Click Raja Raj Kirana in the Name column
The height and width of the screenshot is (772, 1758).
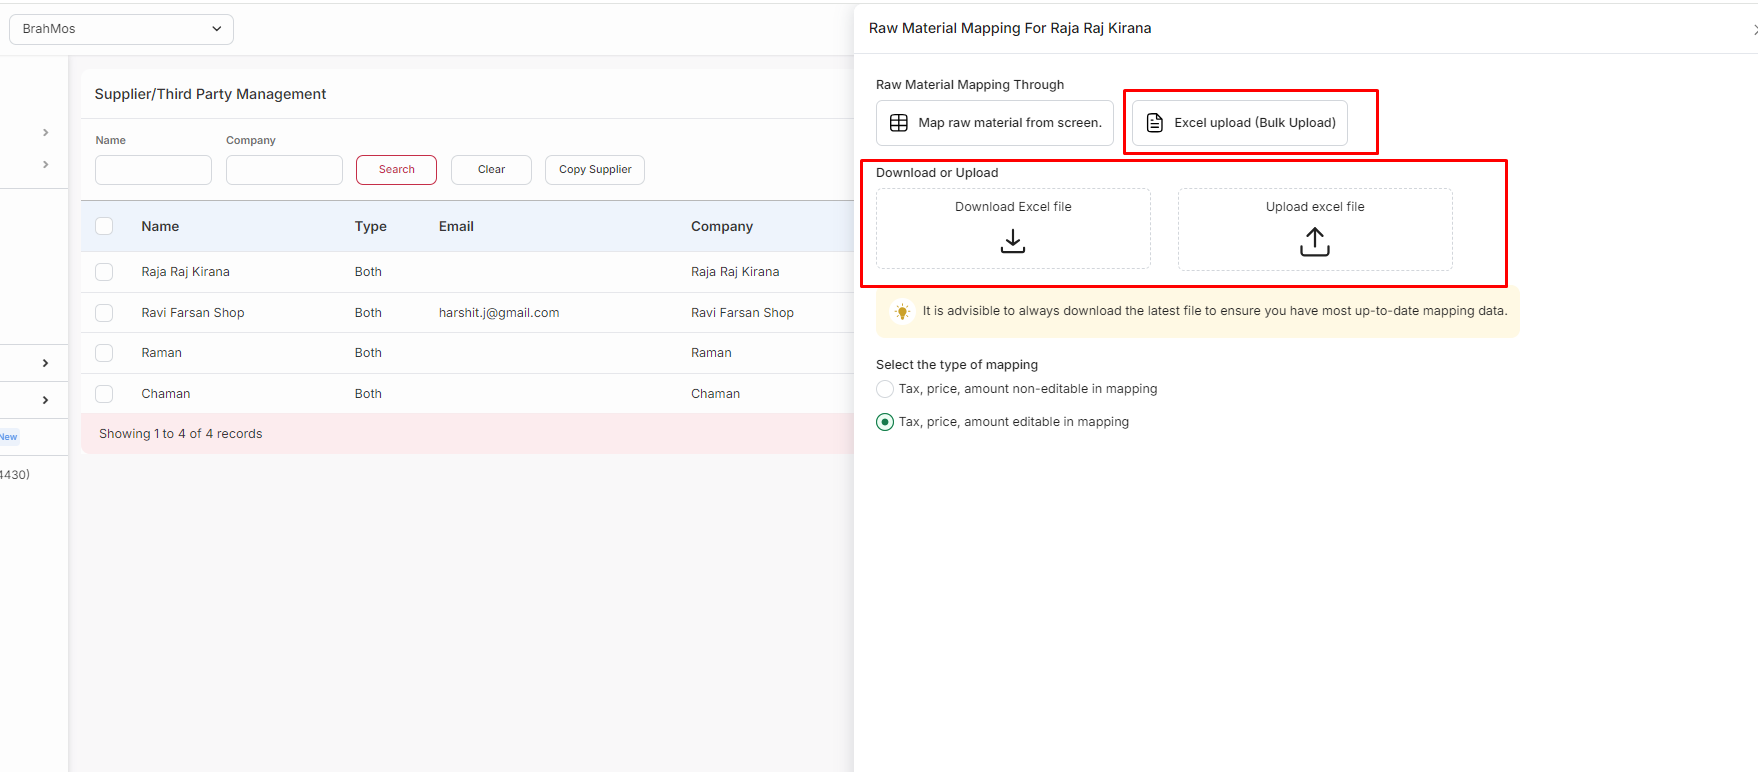(x=185, y=272)
